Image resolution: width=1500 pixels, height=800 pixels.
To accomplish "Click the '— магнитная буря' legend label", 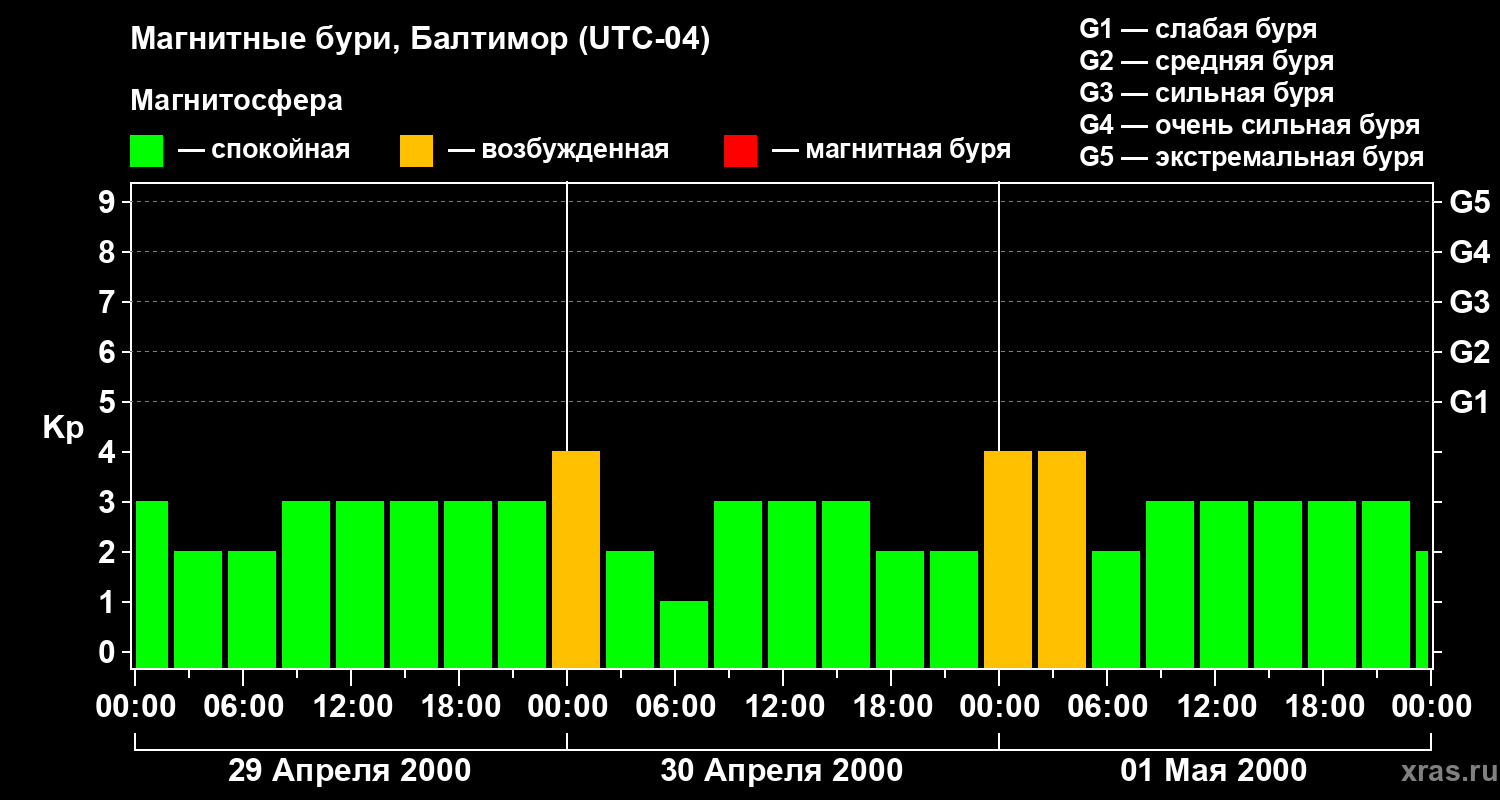I will click(891, 150).
